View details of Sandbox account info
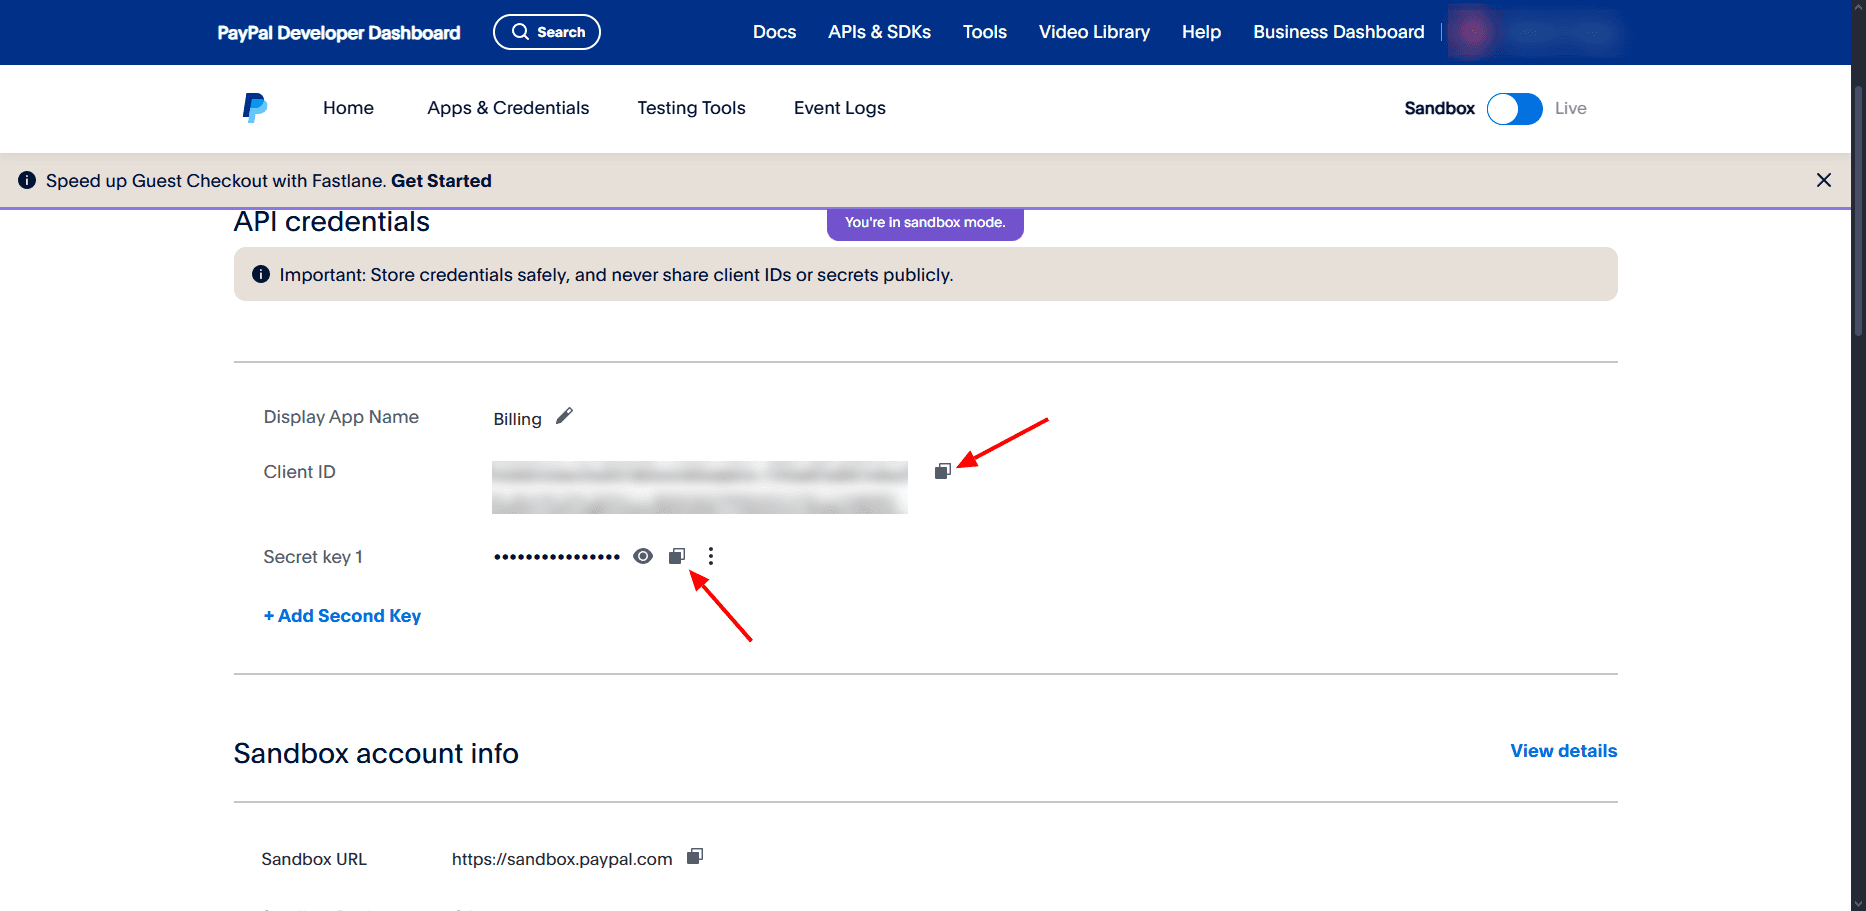The height and width of the screenshot is (911, 1866). 1562,750
